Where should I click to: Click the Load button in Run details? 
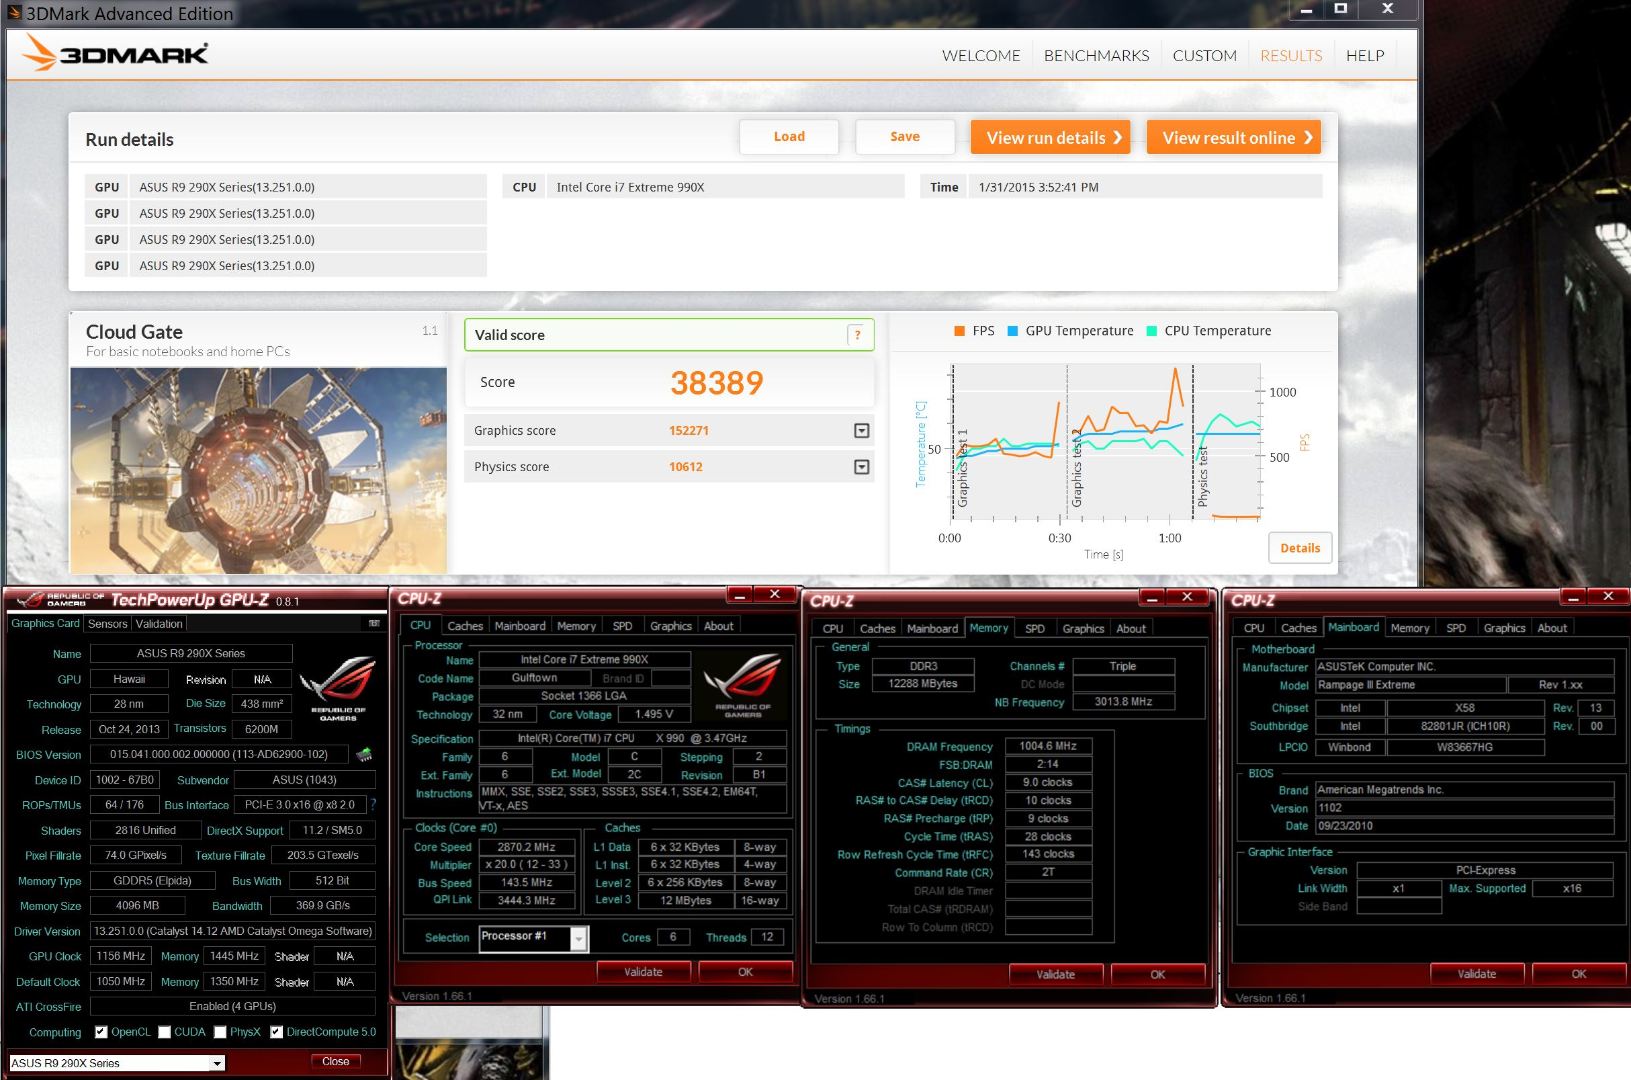point(789,137)
